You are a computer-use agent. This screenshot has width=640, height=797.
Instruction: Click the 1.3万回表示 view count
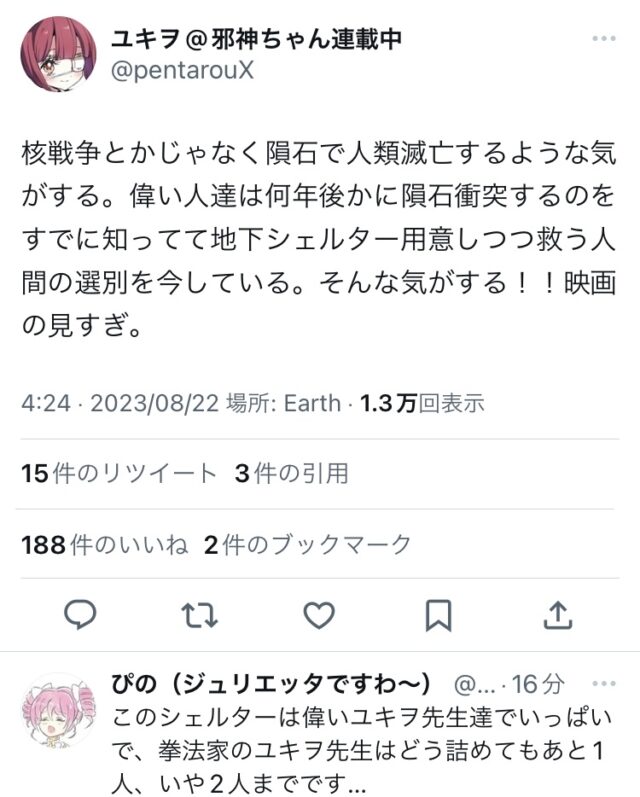pos(422,403)
